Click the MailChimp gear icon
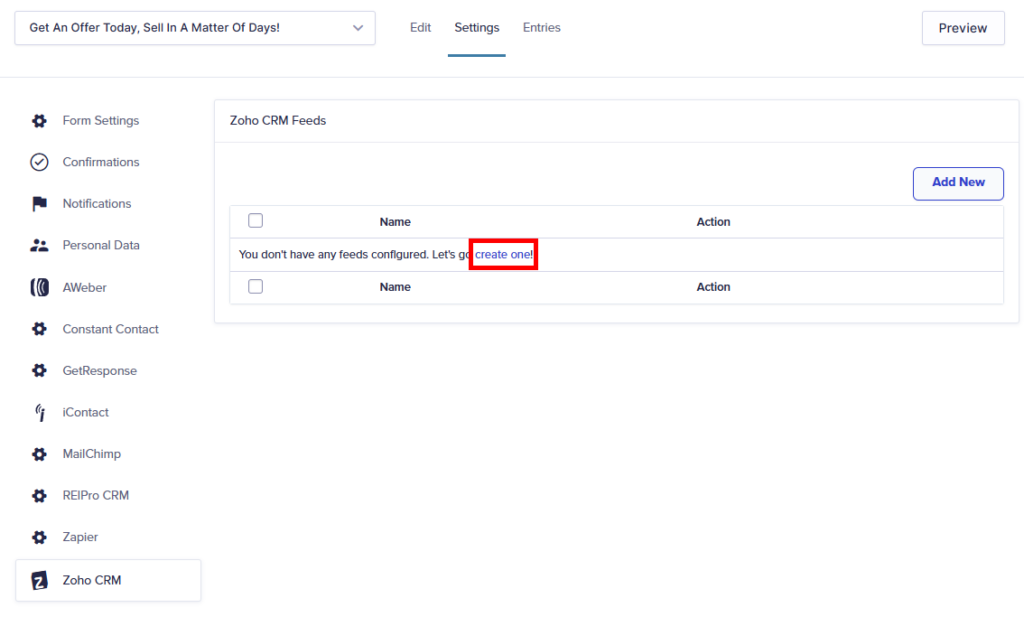This screenshot has height=617, width=1024. pos(39,454)
